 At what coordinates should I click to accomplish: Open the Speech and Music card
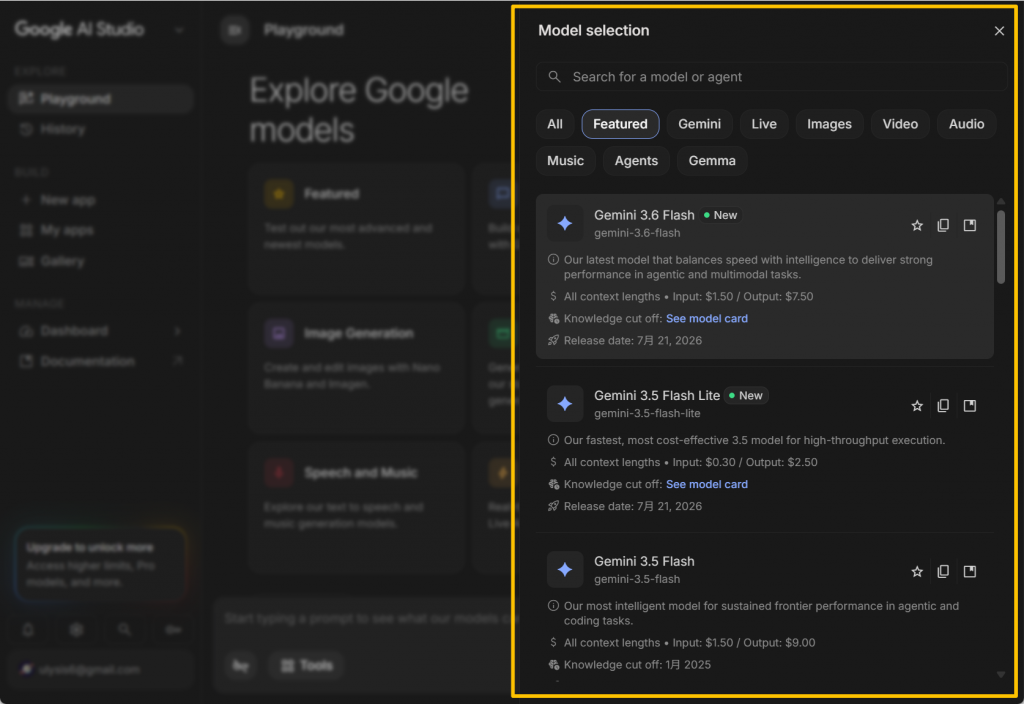357,508
